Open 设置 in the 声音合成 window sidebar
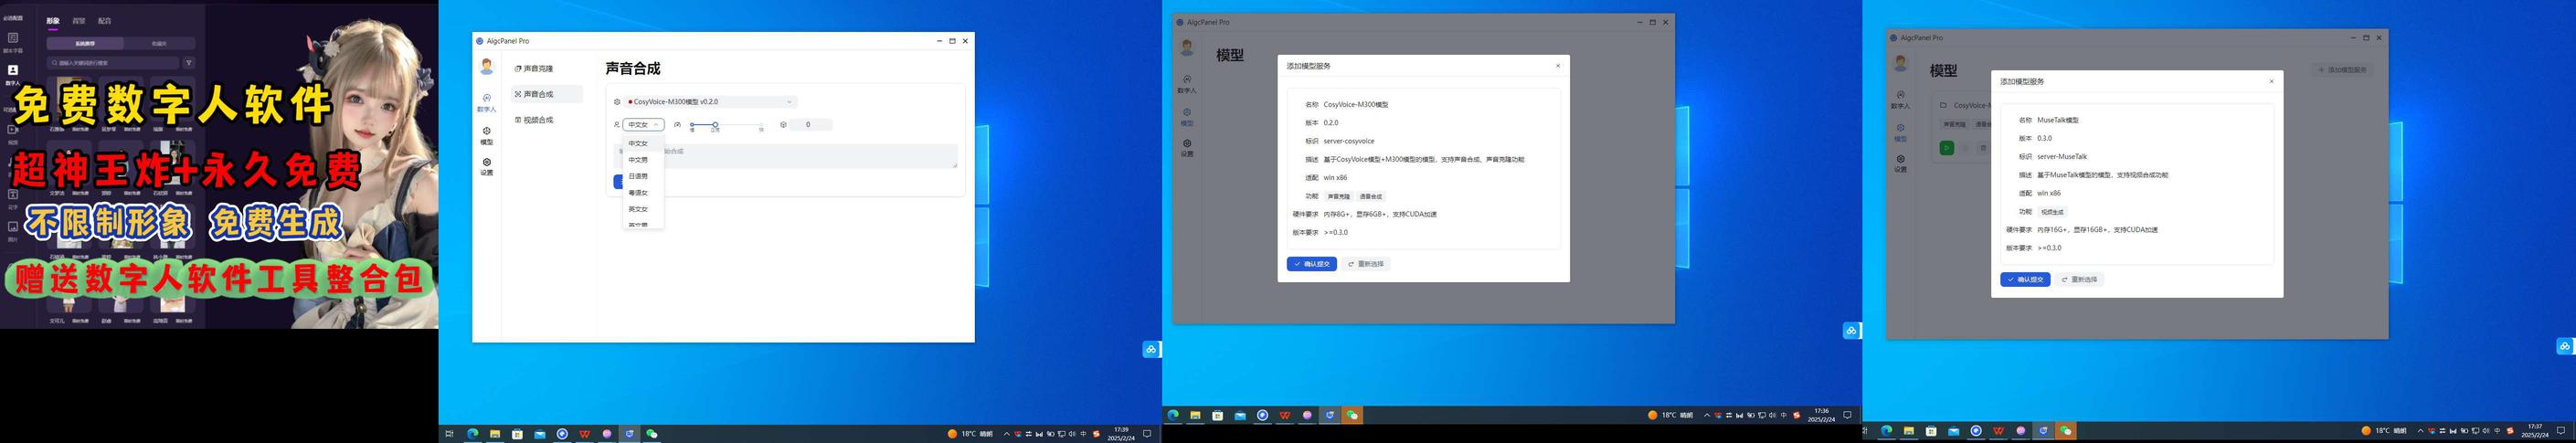The image size is (2576, 443). [x=486, y=167]
